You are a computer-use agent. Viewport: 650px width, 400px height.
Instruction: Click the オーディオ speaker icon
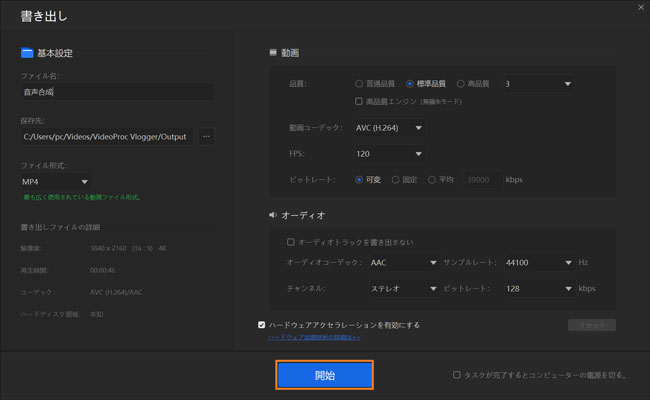(x=273, y=215)
